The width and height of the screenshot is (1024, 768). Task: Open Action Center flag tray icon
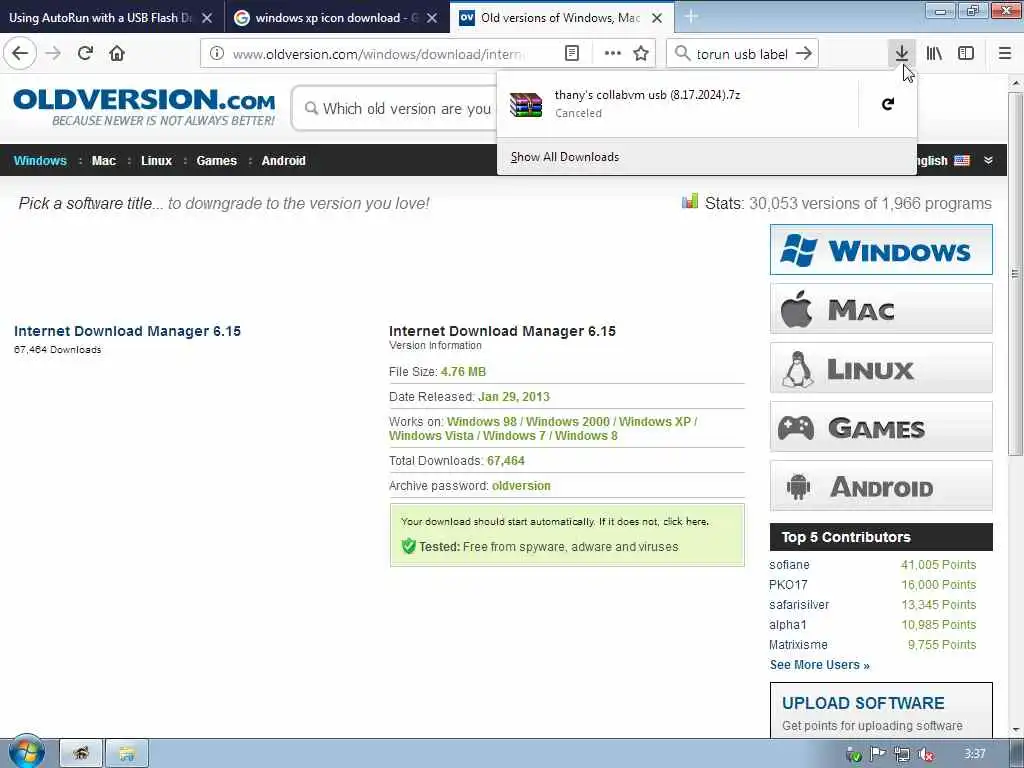[x=878, y=755]
